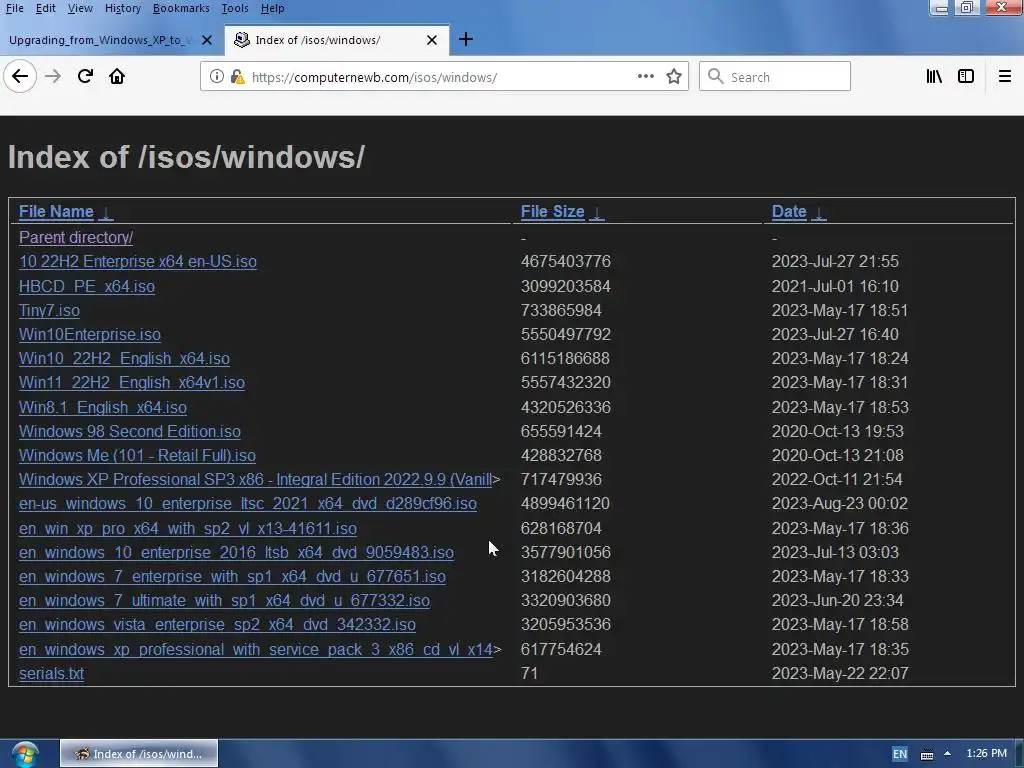The width and height of the screenshot is (1024, 768).
Task: Download Win10Enterprise.iso
Action: [89, 335]
